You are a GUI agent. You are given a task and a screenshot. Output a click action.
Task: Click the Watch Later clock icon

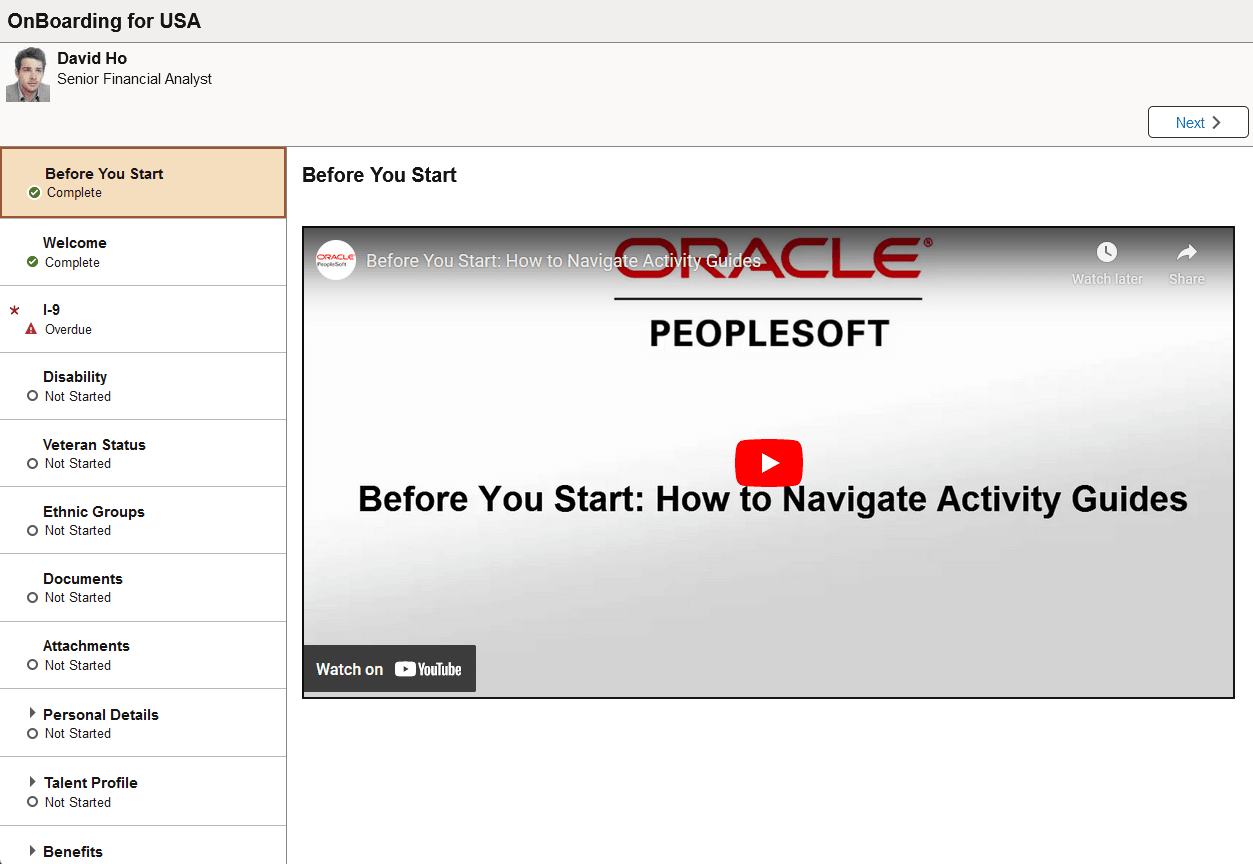pyautogui.click(x=1106, y=252)
